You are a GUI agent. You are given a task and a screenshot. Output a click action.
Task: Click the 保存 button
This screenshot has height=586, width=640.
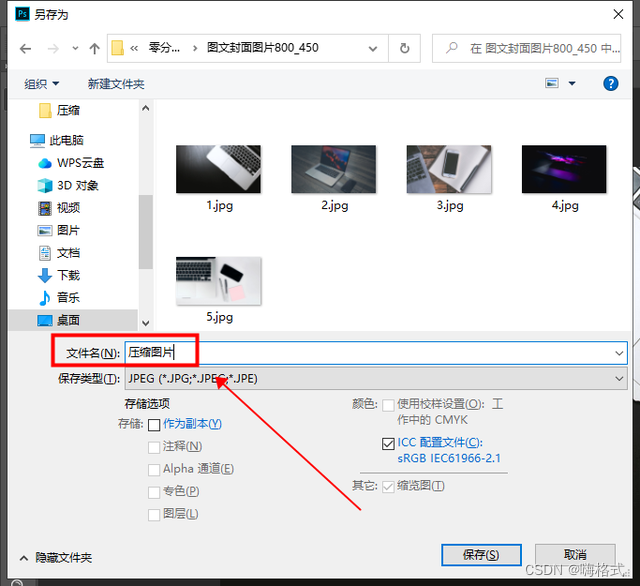[481, 555]
